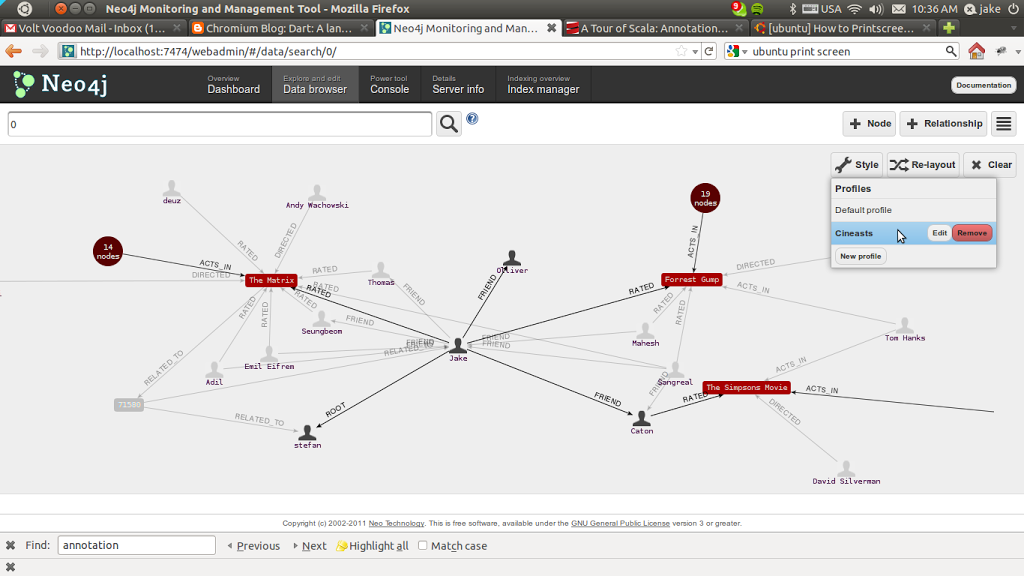Image resolution: width=1024 pixels, height=576 pixels.
Task: Click Next in find bar
Action: tap(310, 546)
